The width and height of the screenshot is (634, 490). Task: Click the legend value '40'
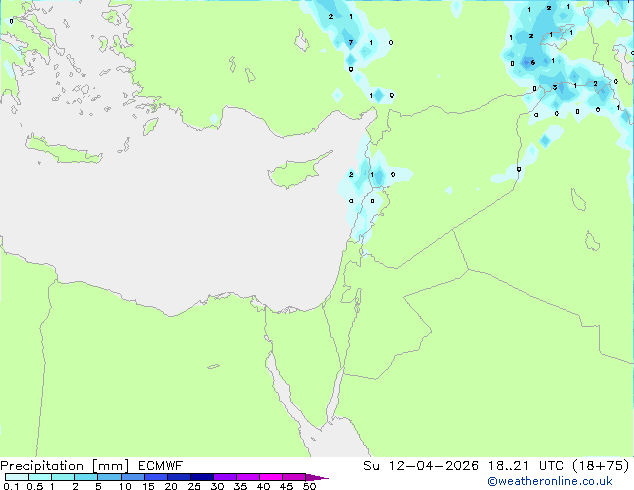tap(263, 486)
